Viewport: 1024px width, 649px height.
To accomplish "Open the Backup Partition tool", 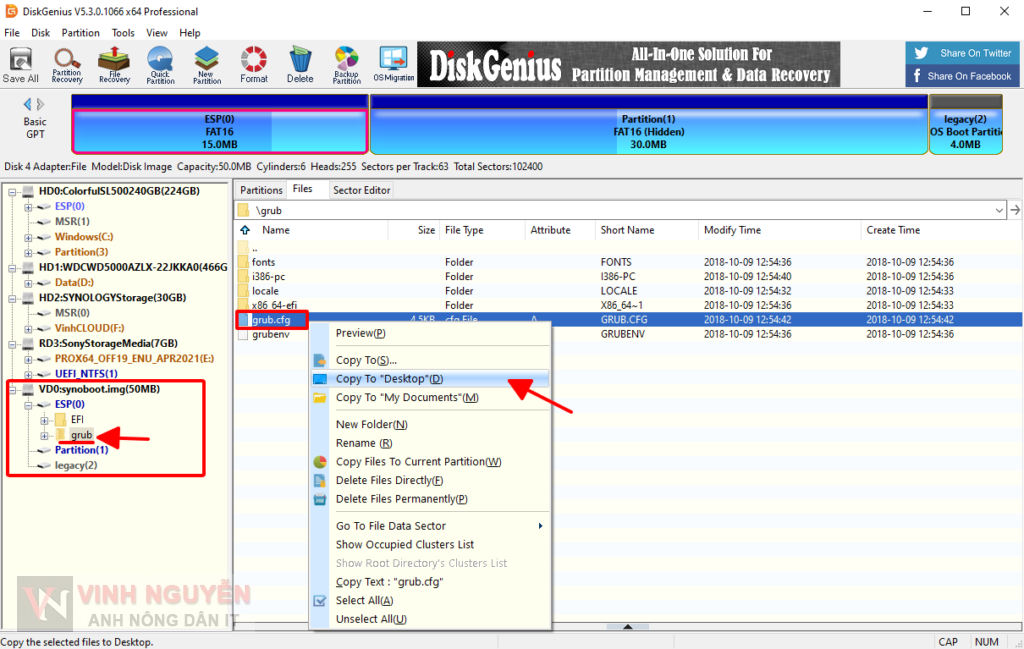I will click(x=346, y=64).
